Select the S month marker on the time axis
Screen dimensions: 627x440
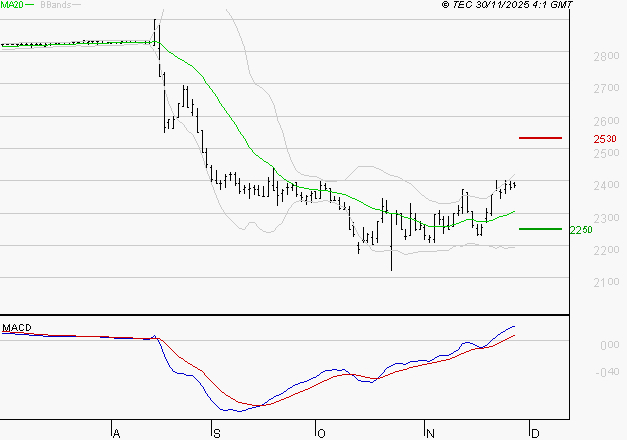215,433
